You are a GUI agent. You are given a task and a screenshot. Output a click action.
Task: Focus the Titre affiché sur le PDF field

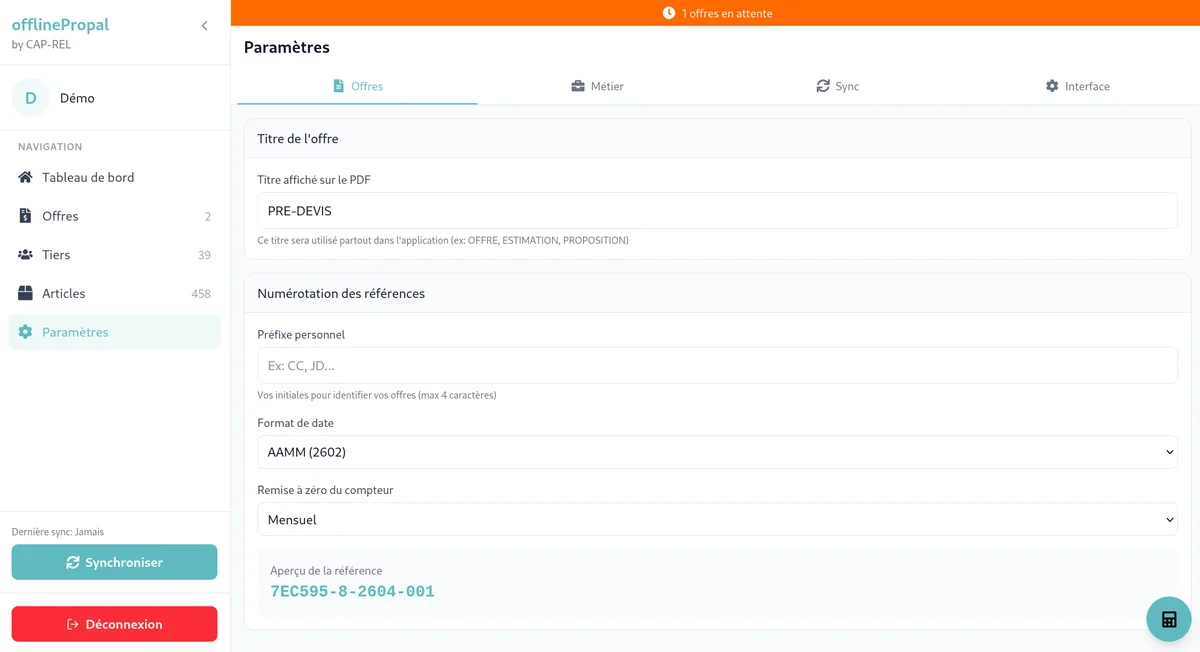717,211
